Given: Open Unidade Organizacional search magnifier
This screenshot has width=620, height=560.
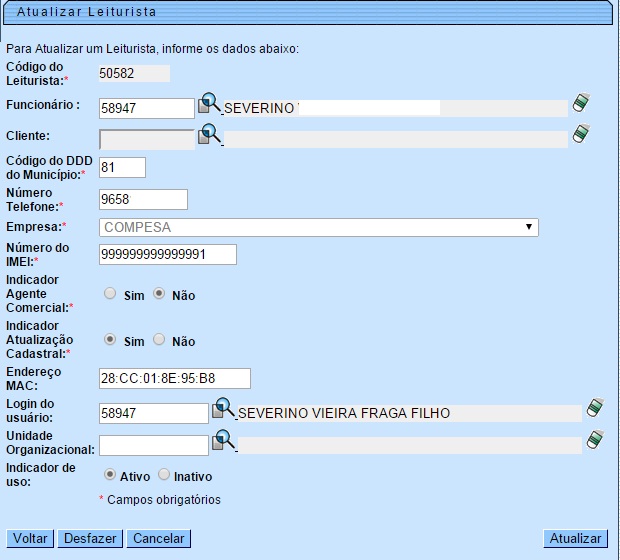Looking at the screenshot, I should [x=223, y=441].
